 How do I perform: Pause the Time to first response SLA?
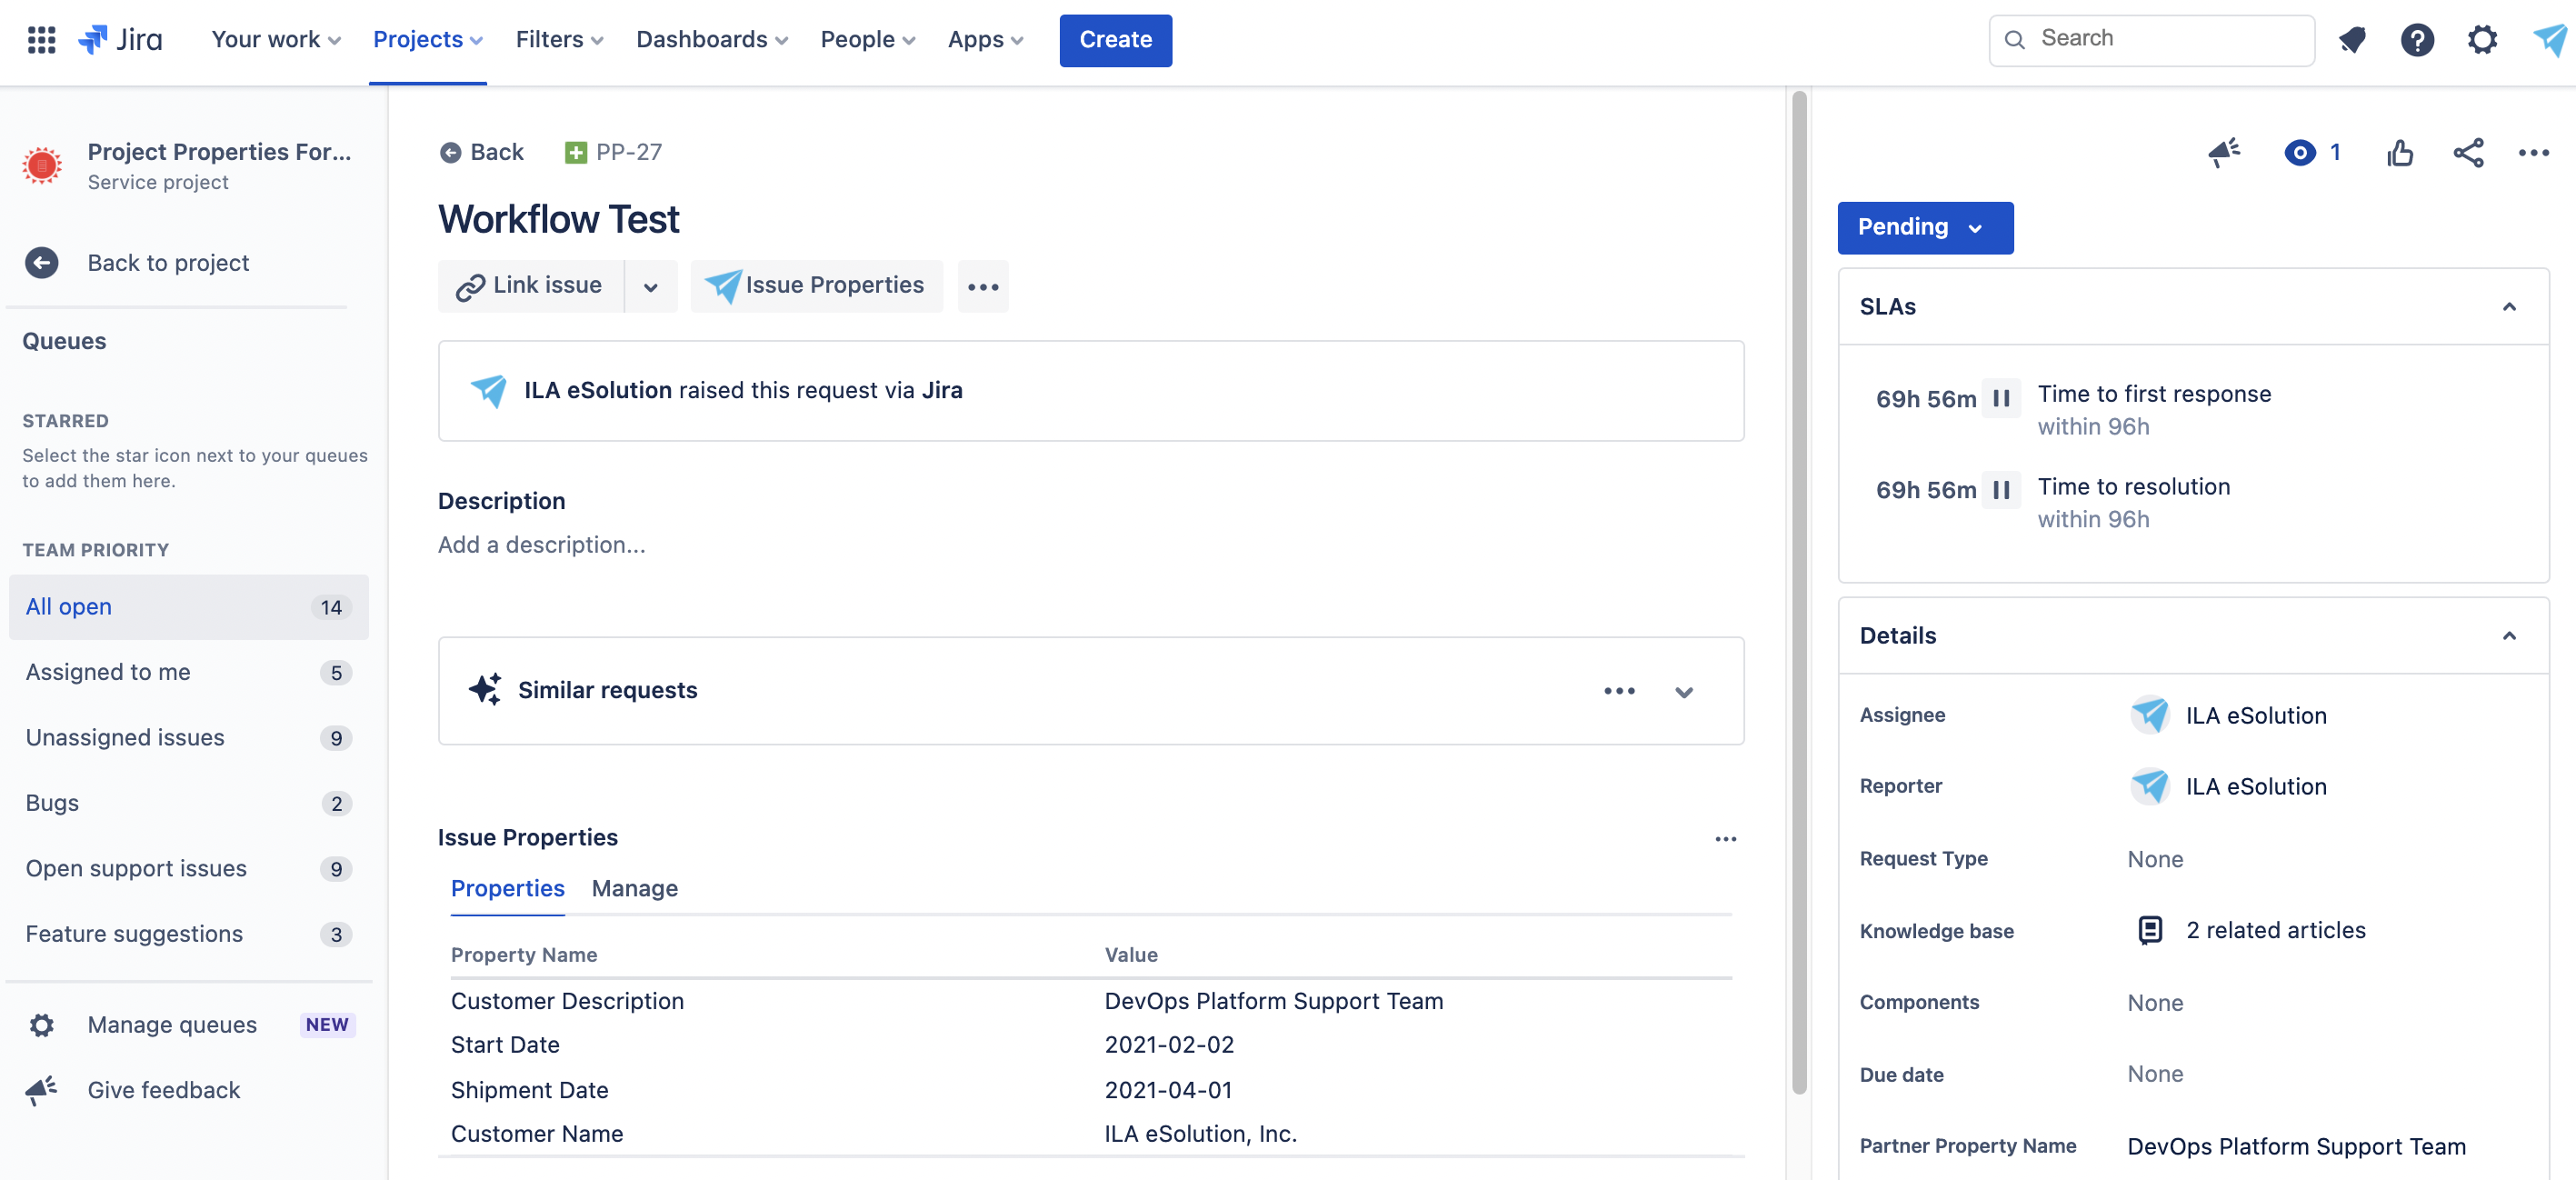(2002, 397)
